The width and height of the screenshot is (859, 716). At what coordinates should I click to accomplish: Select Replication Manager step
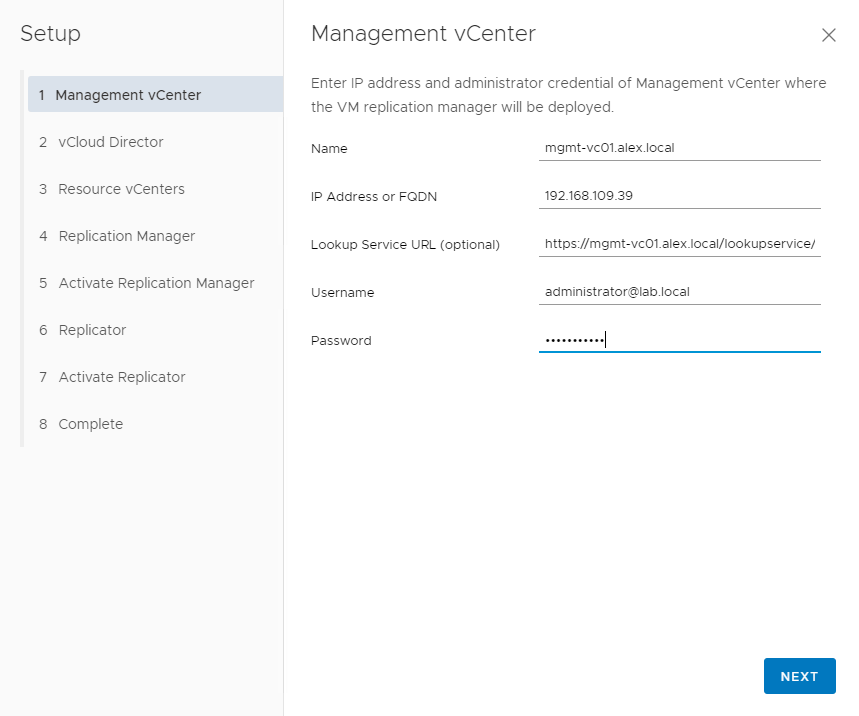pos(126,236)
